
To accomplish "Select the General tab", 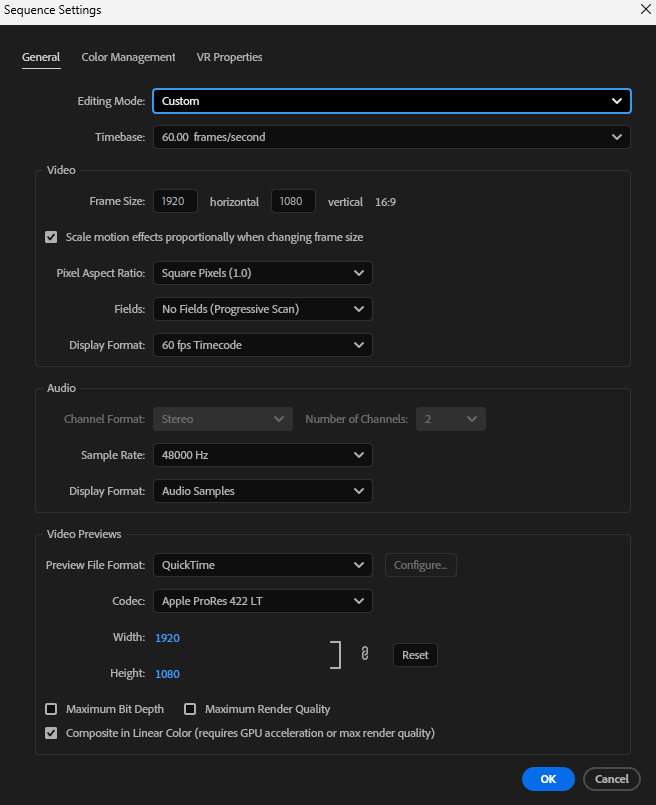I will [40, 57].
